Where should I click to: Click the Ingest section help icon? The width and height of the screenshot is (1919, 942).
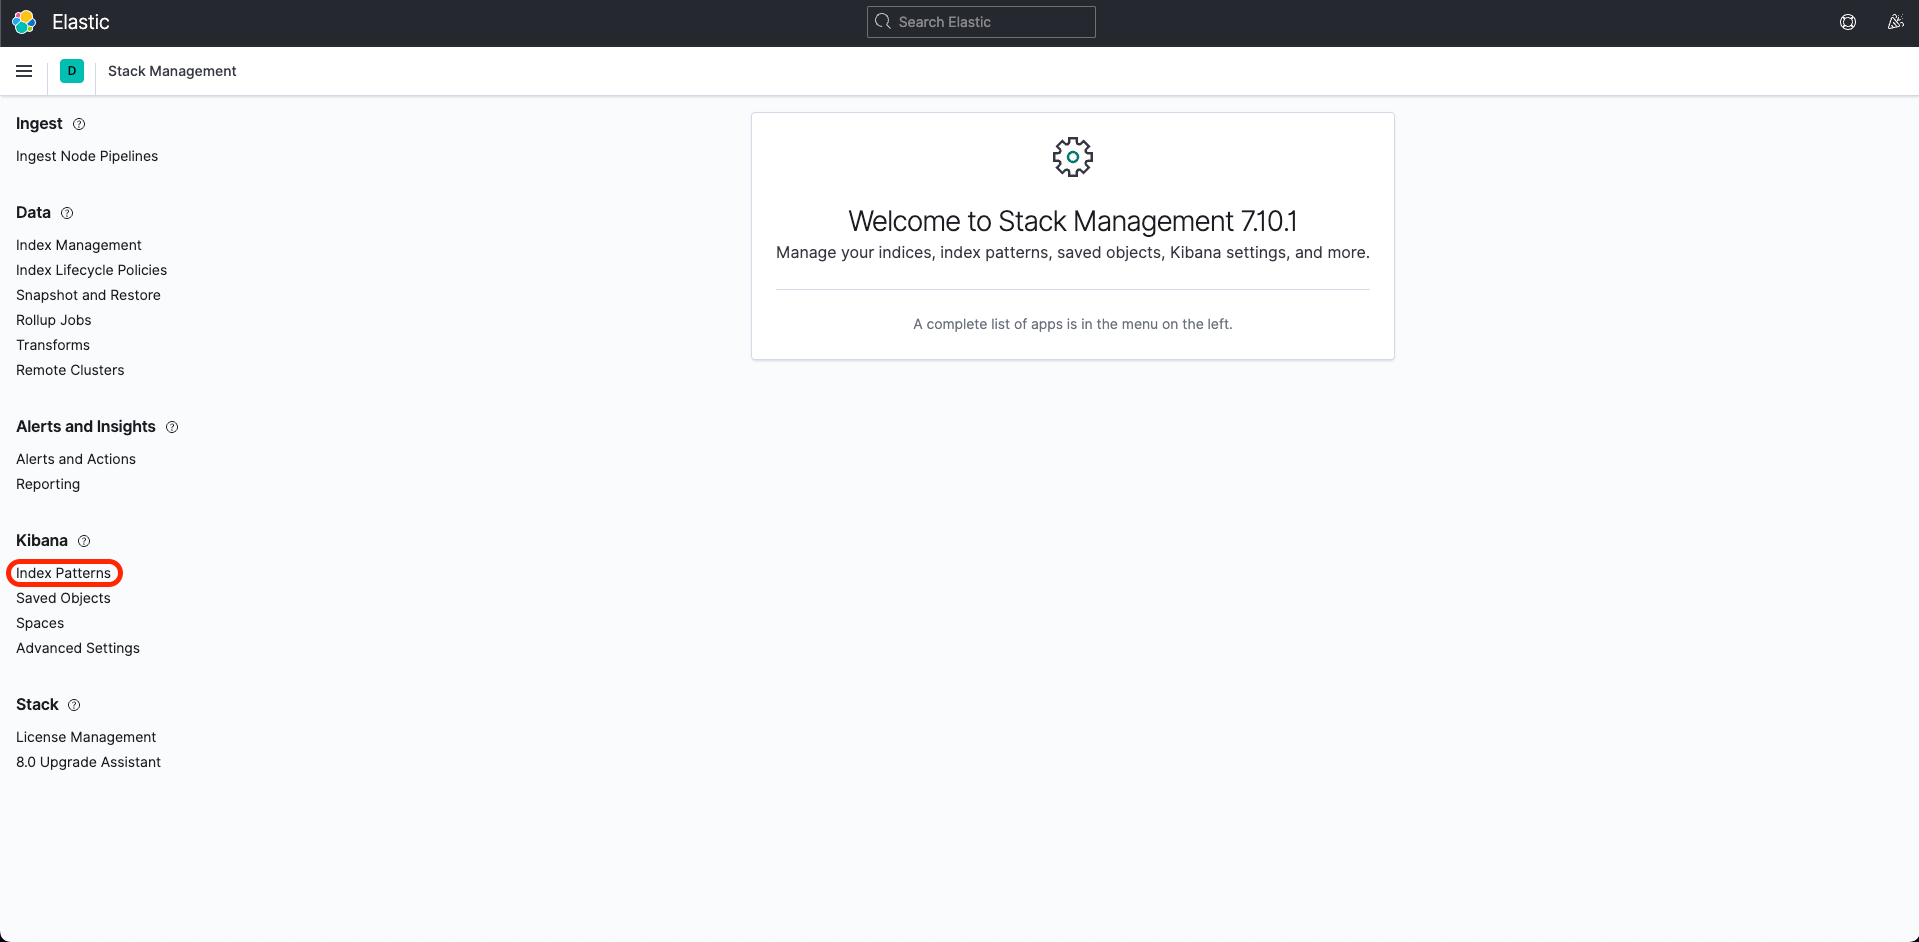79,124
